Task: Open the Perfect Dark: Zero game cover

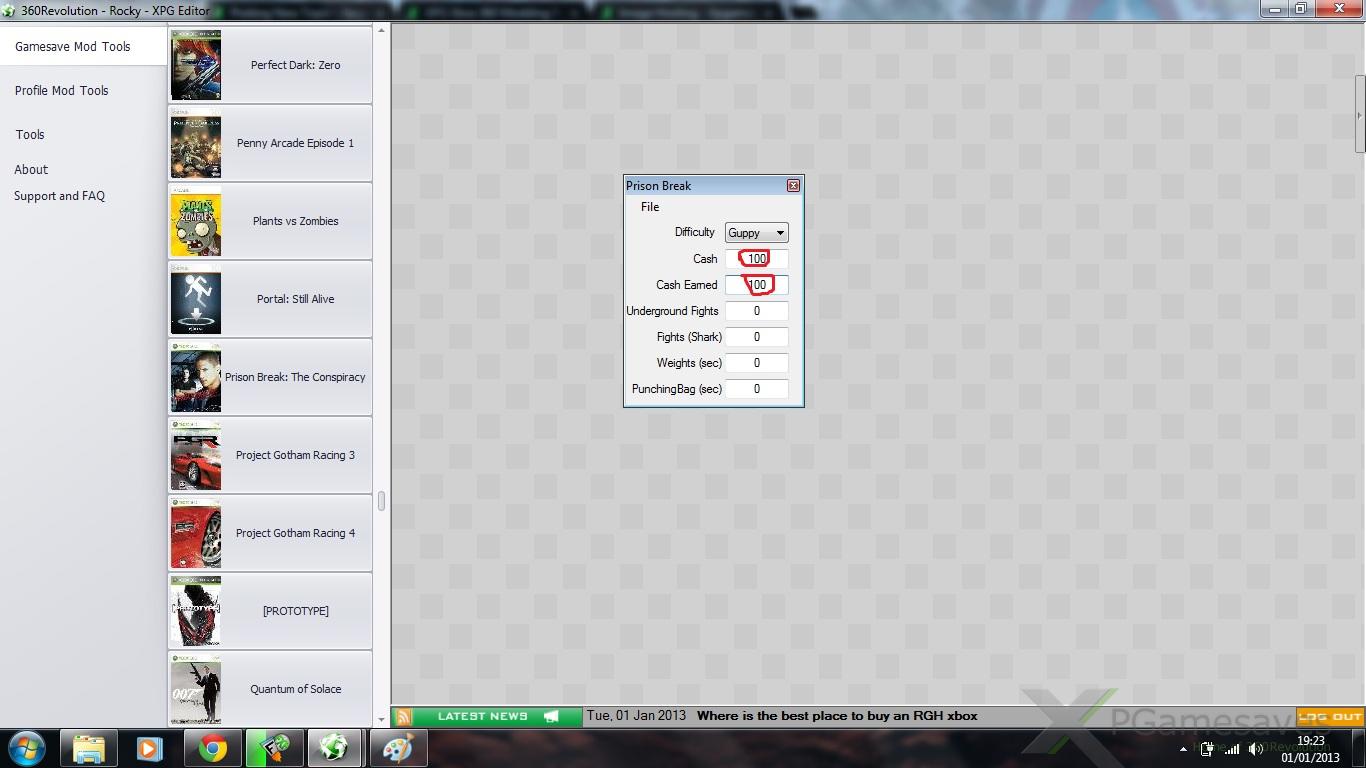Action: point(196,65)
